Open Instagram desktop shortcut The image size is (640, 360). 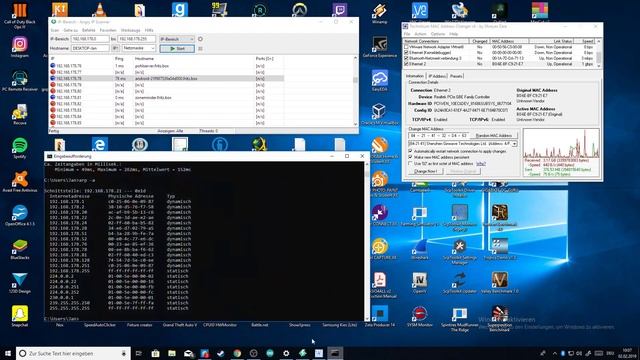click(20, 46)
